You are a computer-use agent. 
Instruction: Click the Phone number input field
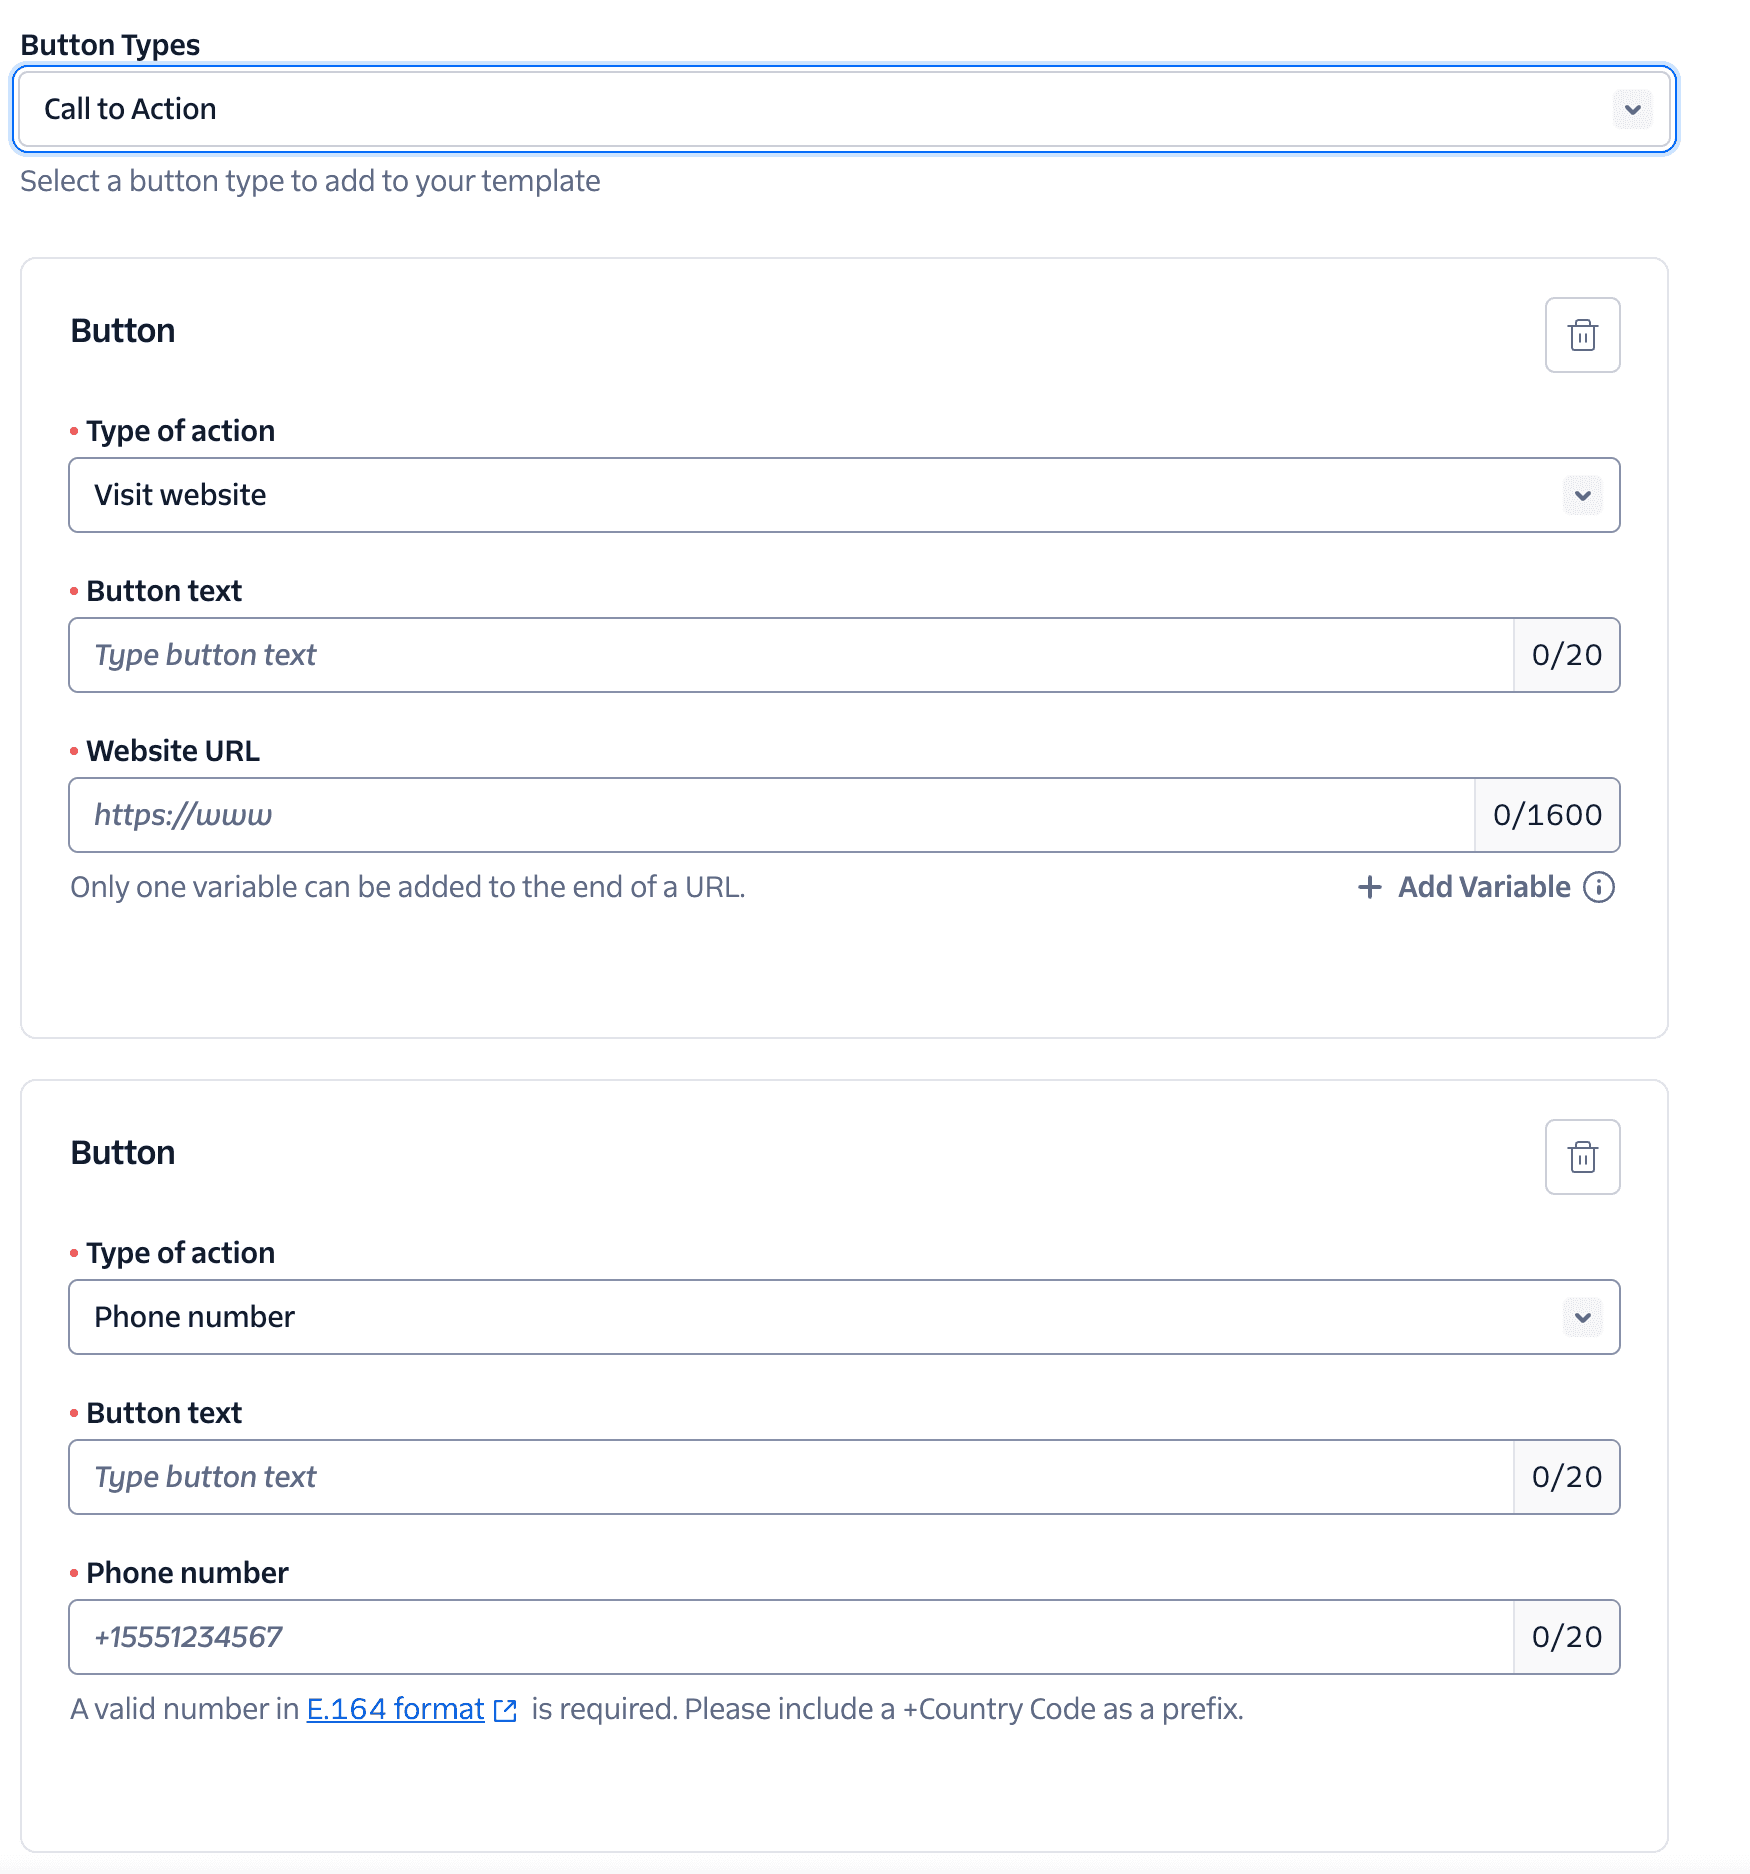(700, 1637)
